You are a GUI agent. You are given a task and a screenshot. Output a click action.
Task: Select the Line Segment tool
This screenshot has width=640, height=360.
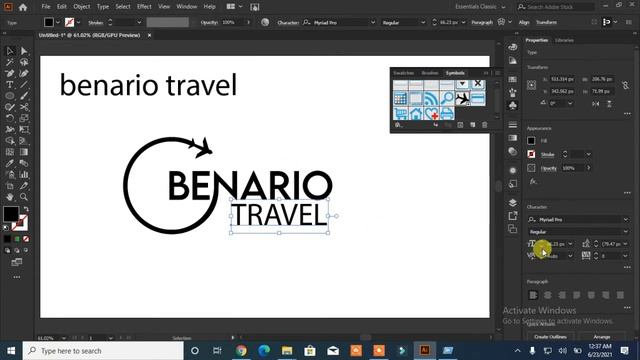coord(24,85)
